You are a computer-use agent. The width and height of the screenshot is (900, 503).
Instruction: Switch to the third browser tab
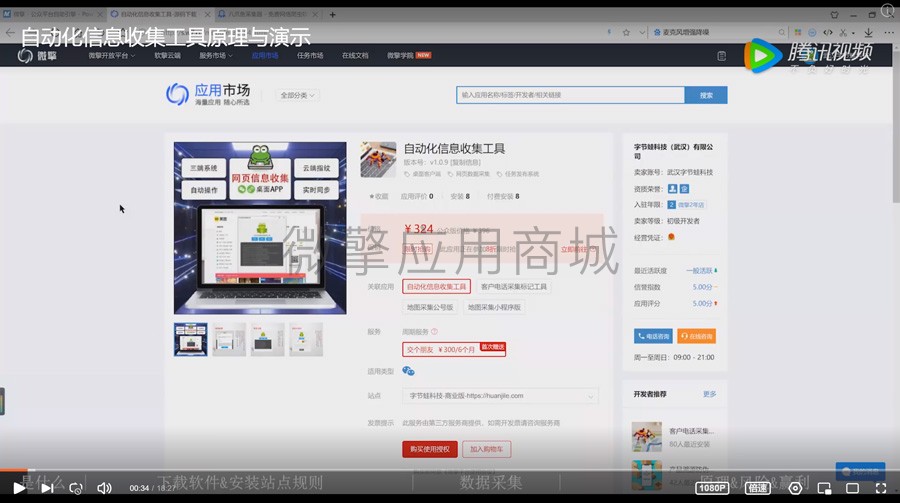point(269,14)
